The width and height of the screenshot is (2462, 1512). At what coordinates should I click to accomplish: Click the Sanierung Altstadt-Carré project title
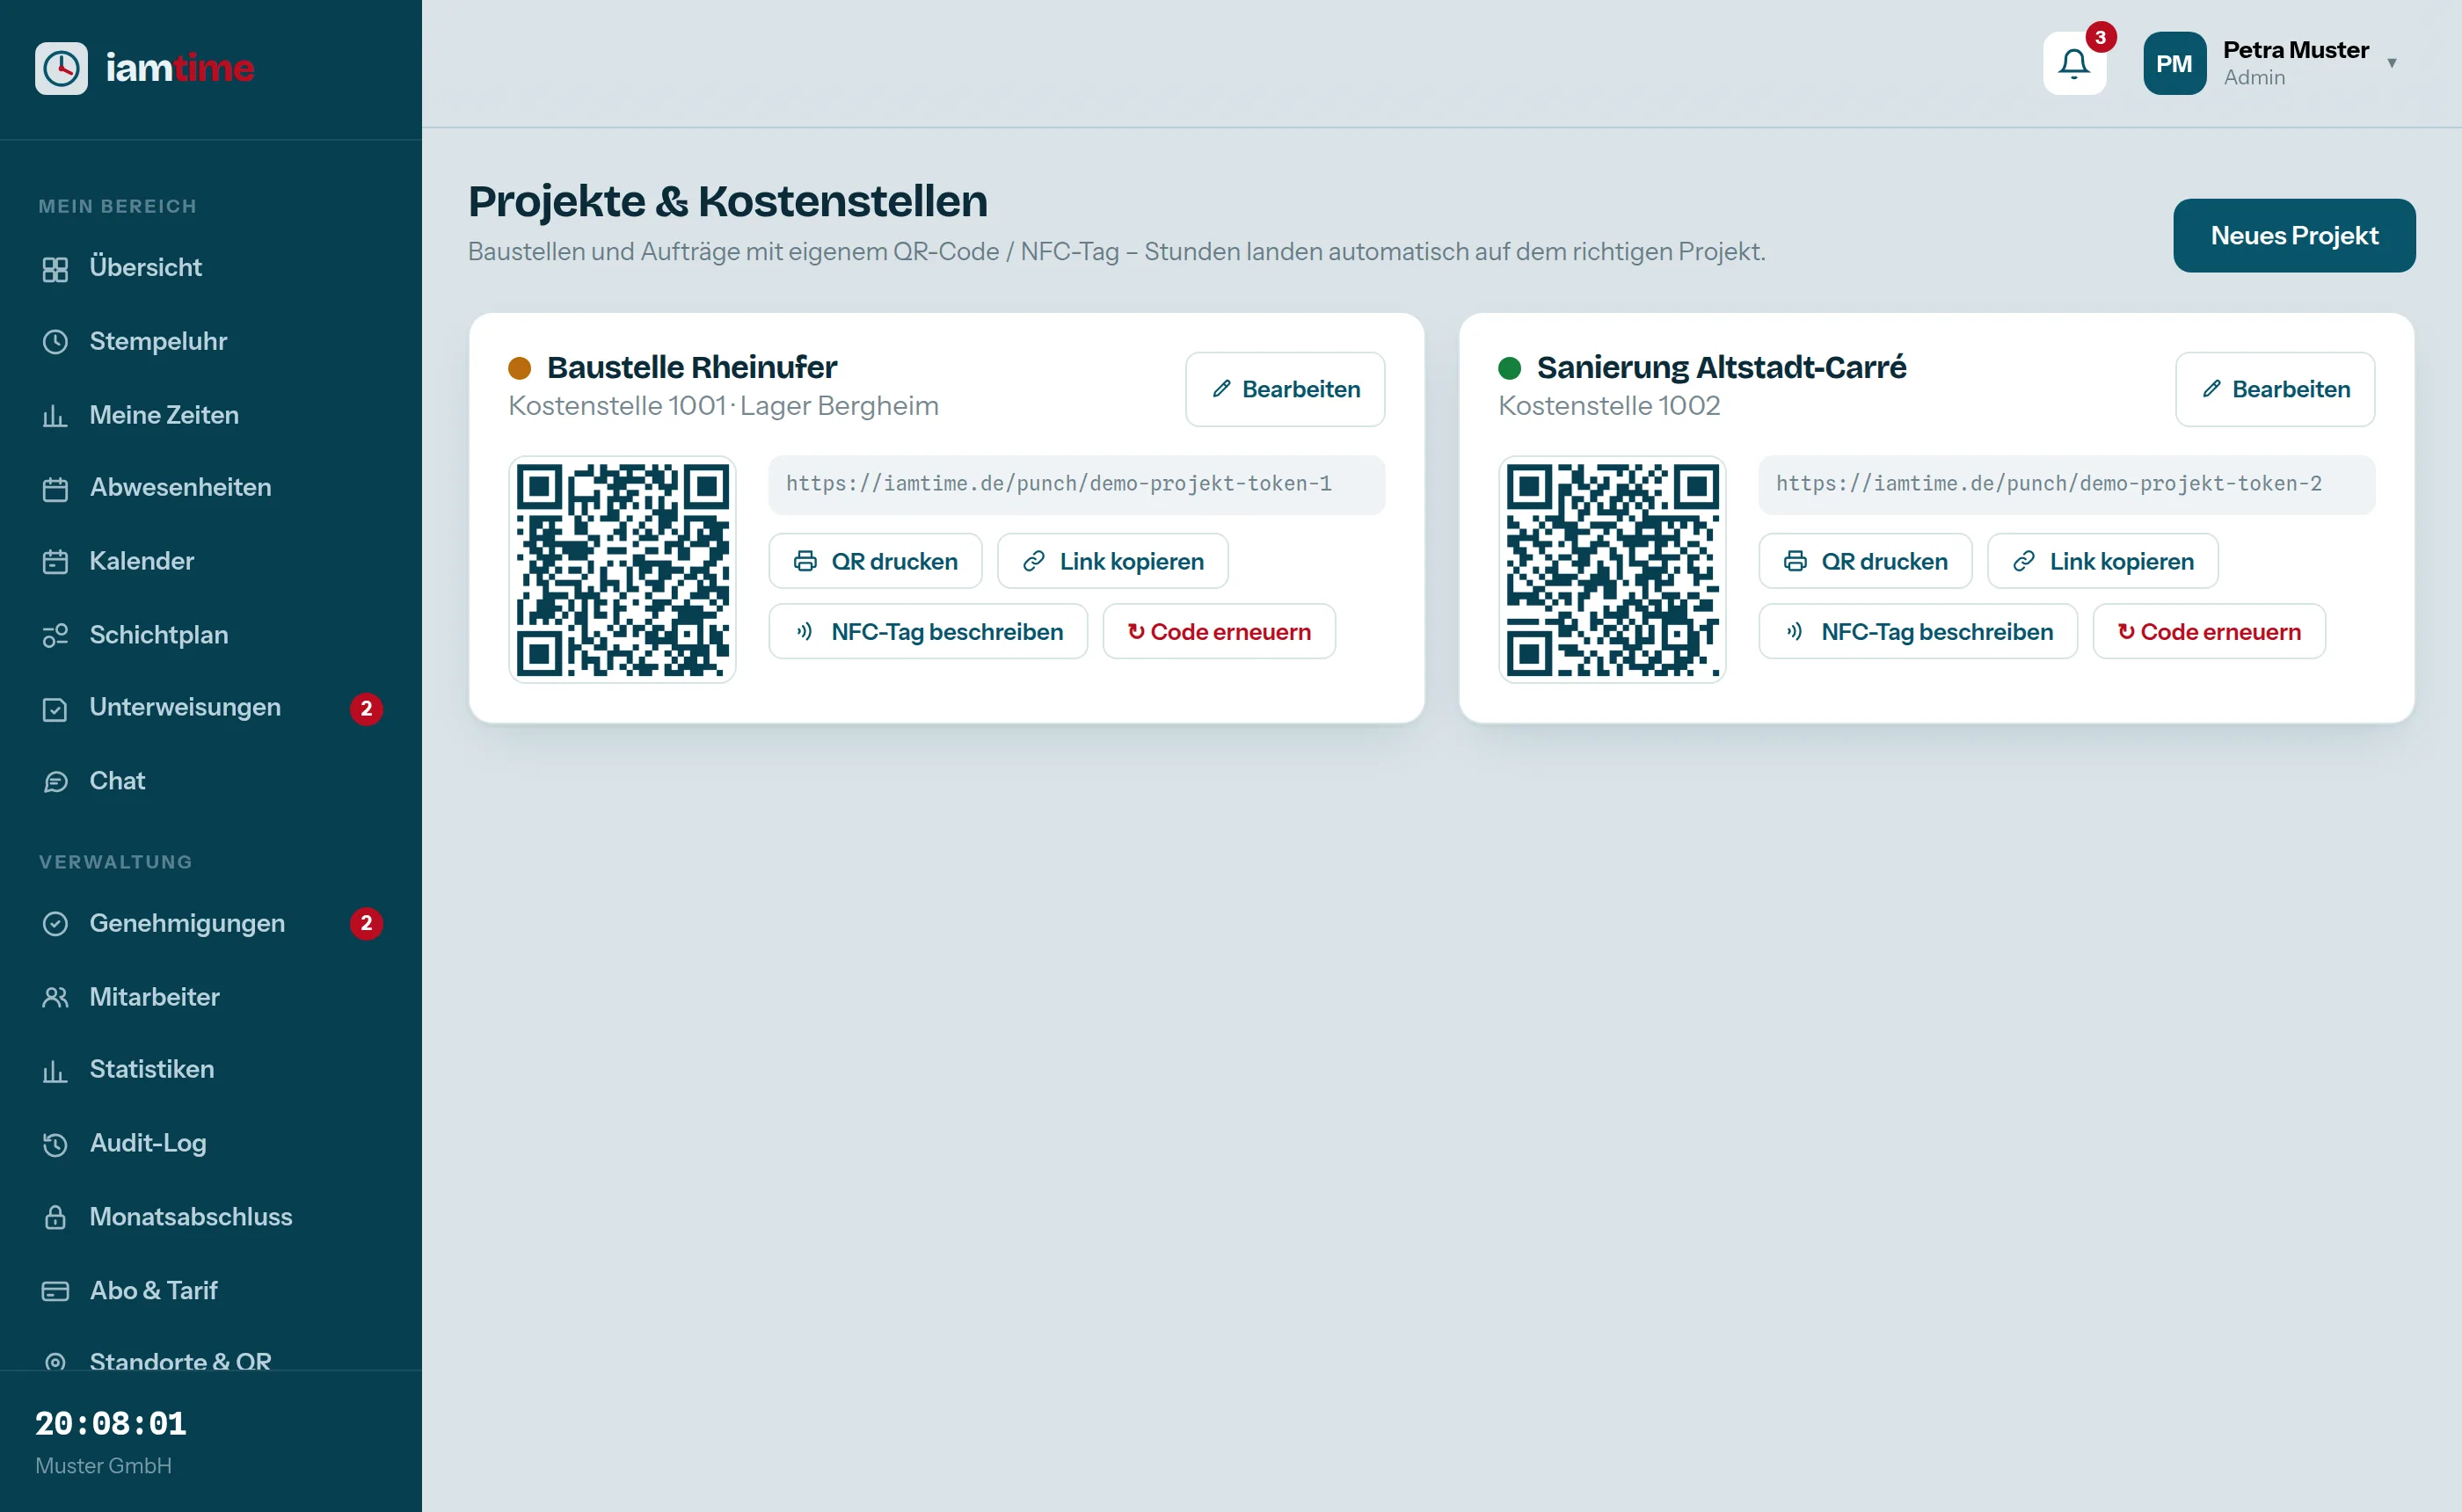[x=1721, y=368]
